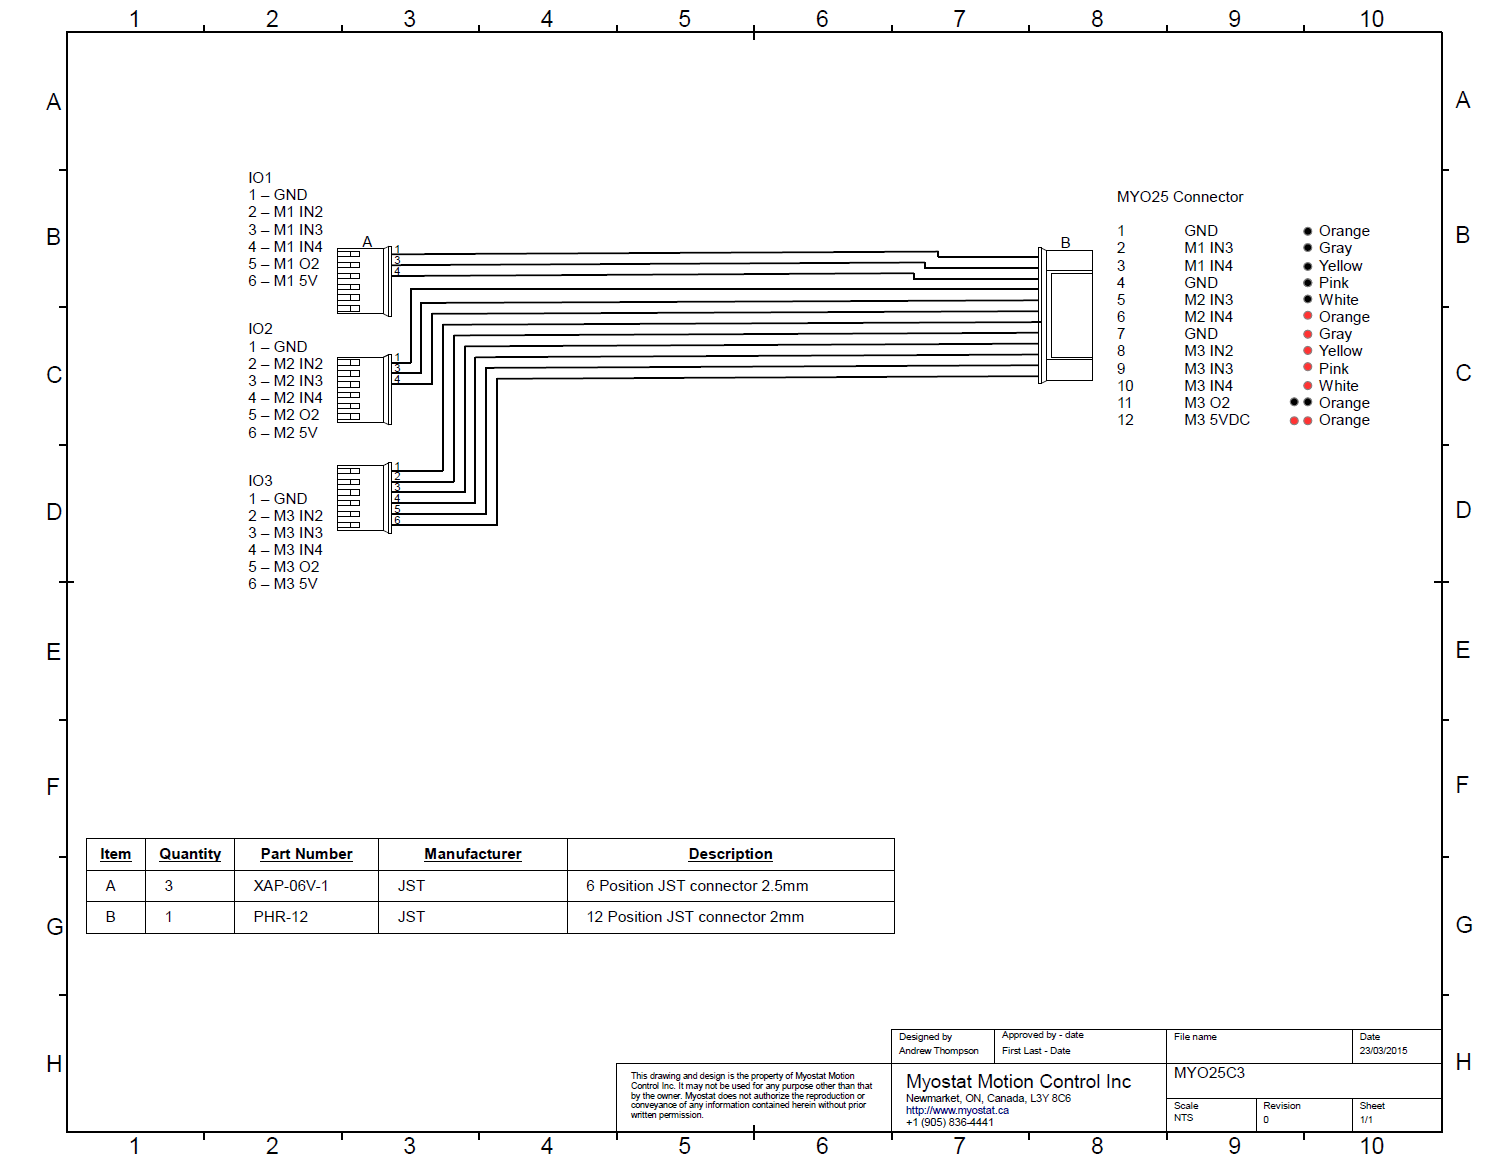Select the Description column header
The image size is (1507, 1165).
coord(730,854)
